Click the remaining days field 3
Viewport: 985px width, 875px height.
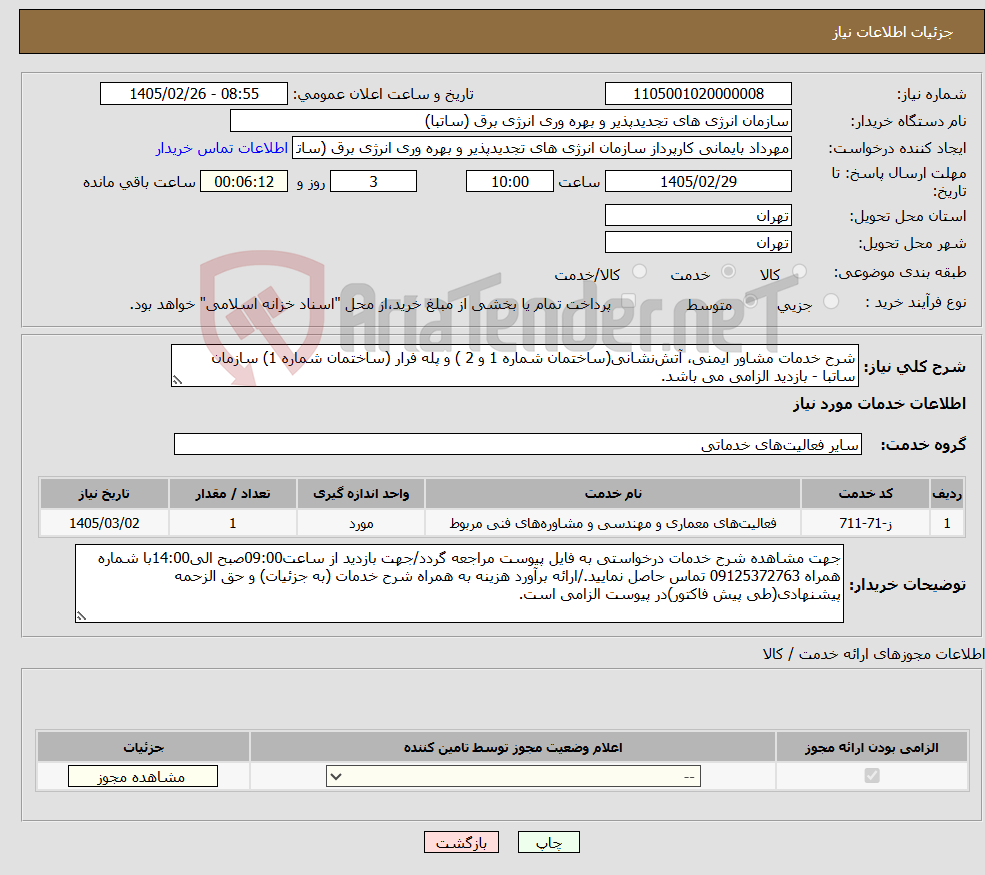click(373, 182)
